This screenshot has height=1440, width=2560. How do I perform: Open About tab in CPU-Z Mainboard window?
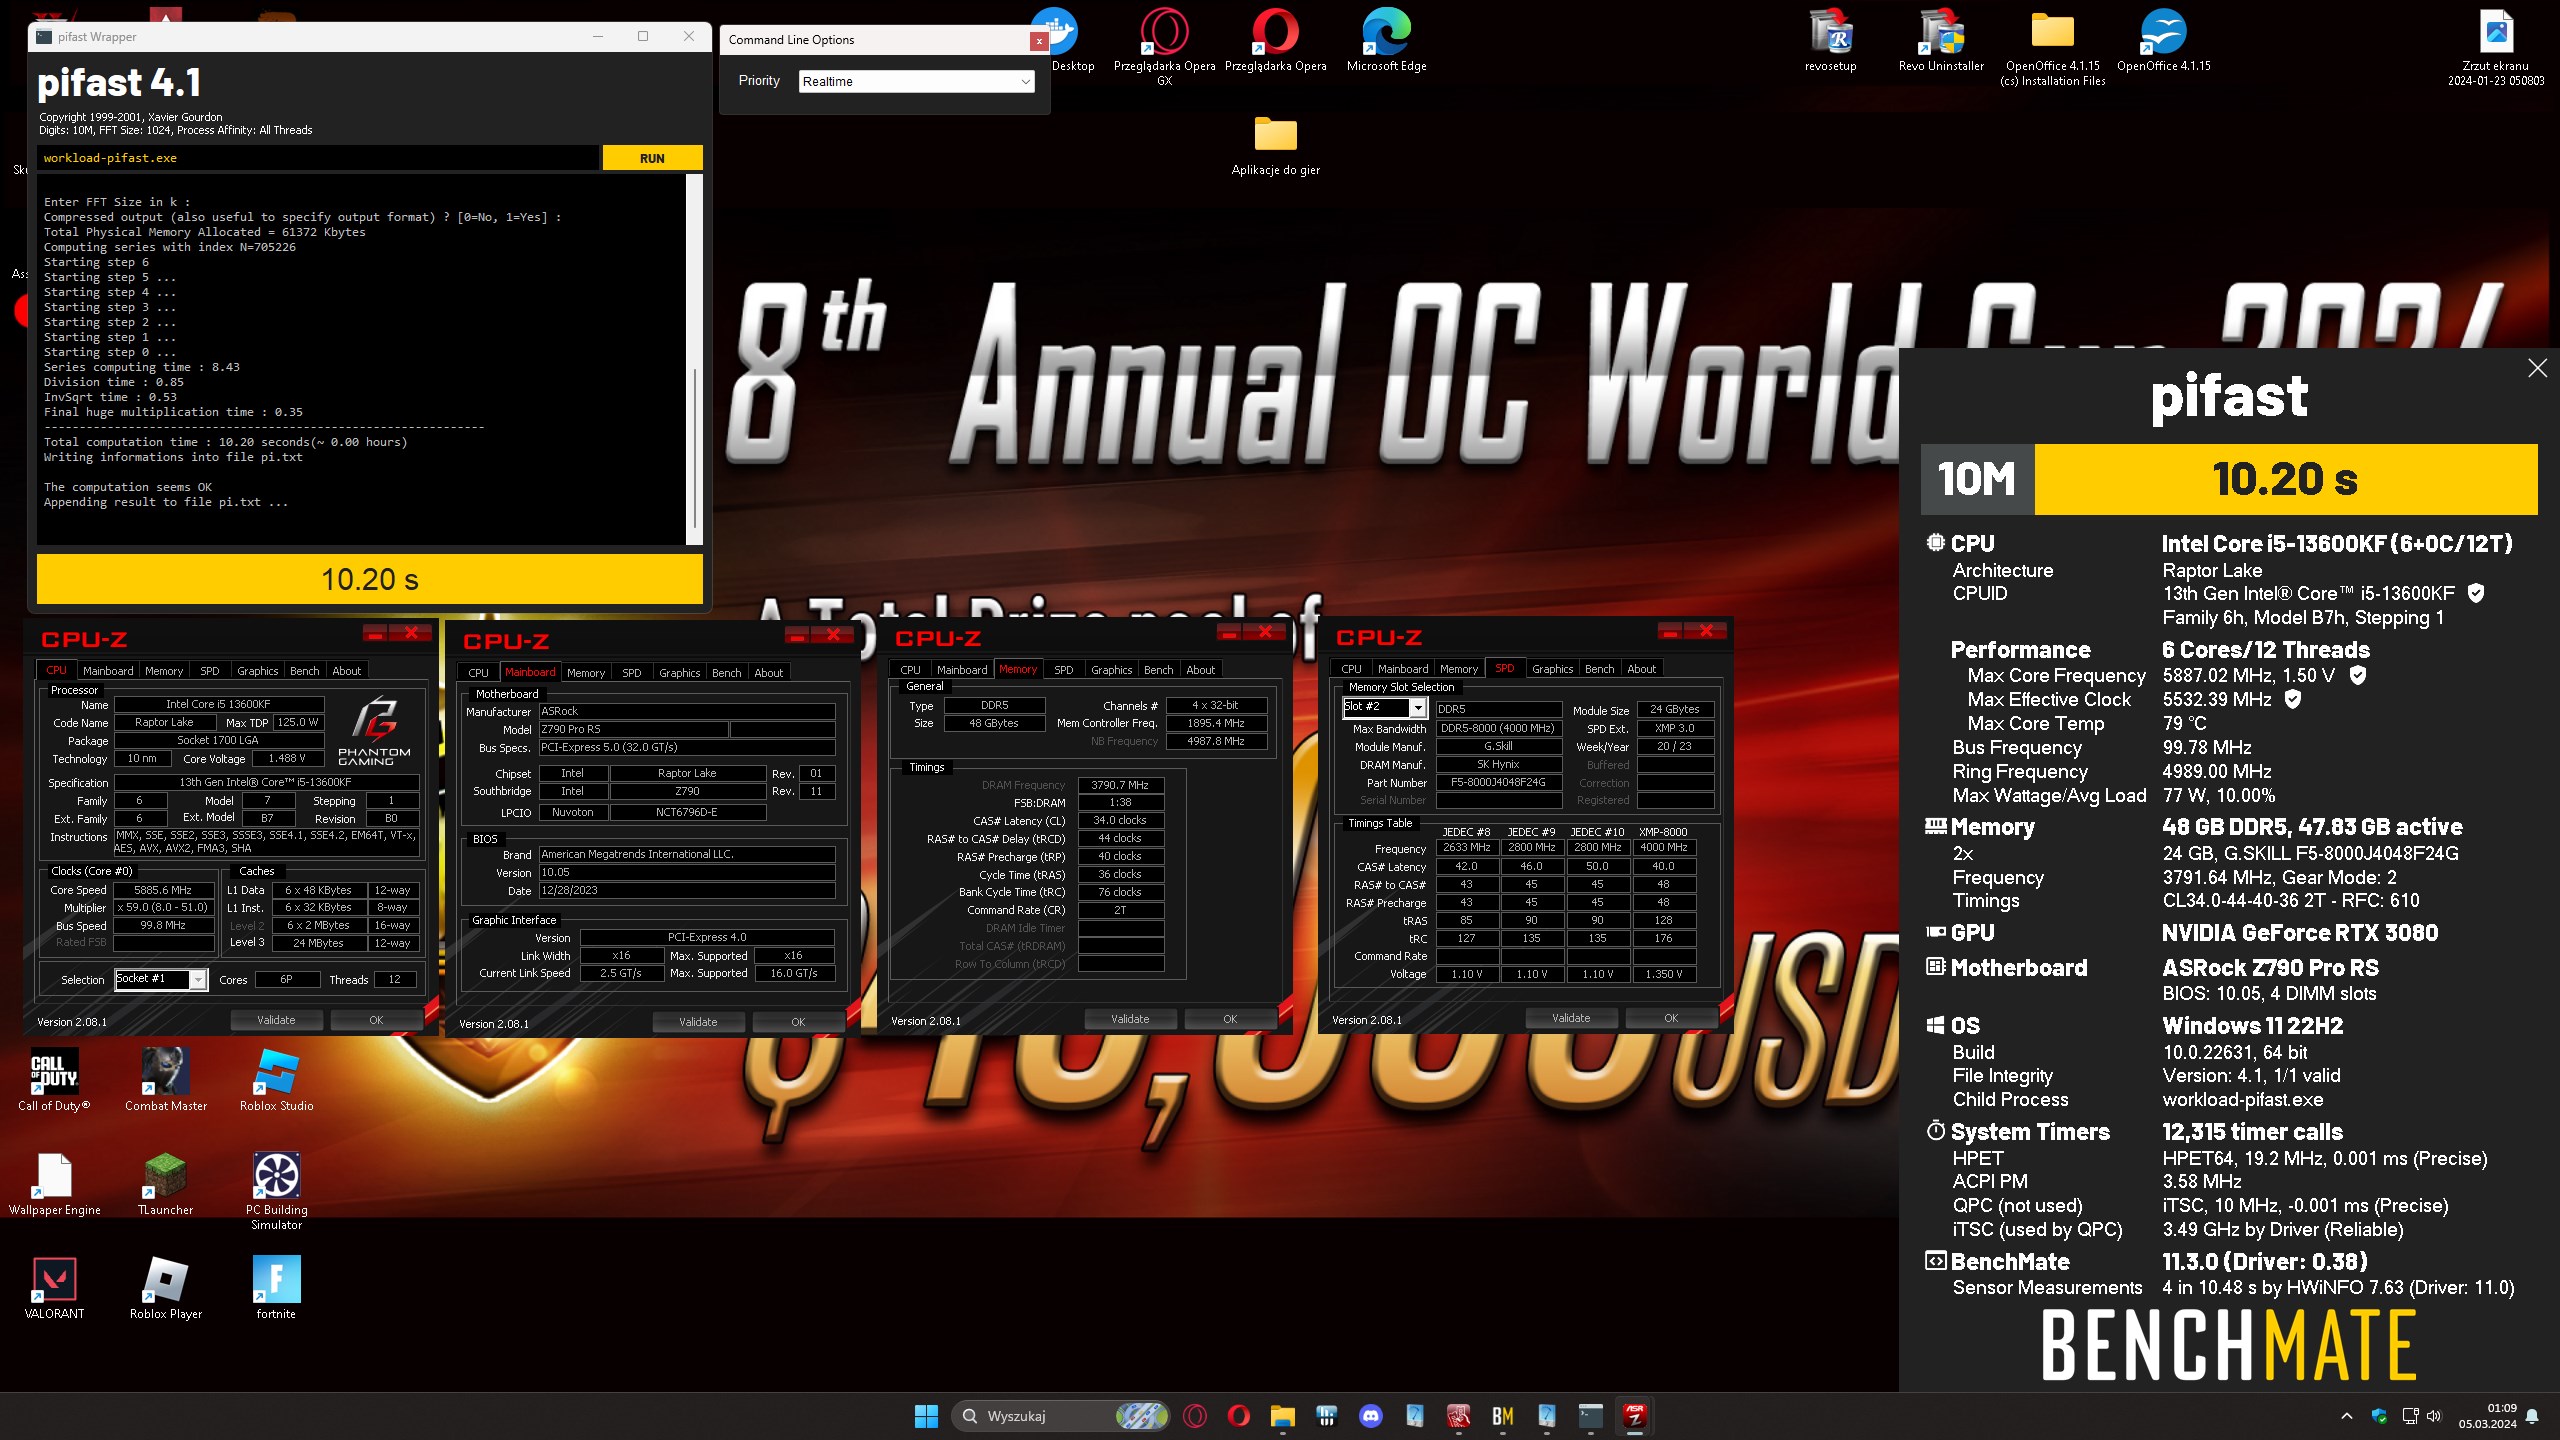[x=768, y=673]
